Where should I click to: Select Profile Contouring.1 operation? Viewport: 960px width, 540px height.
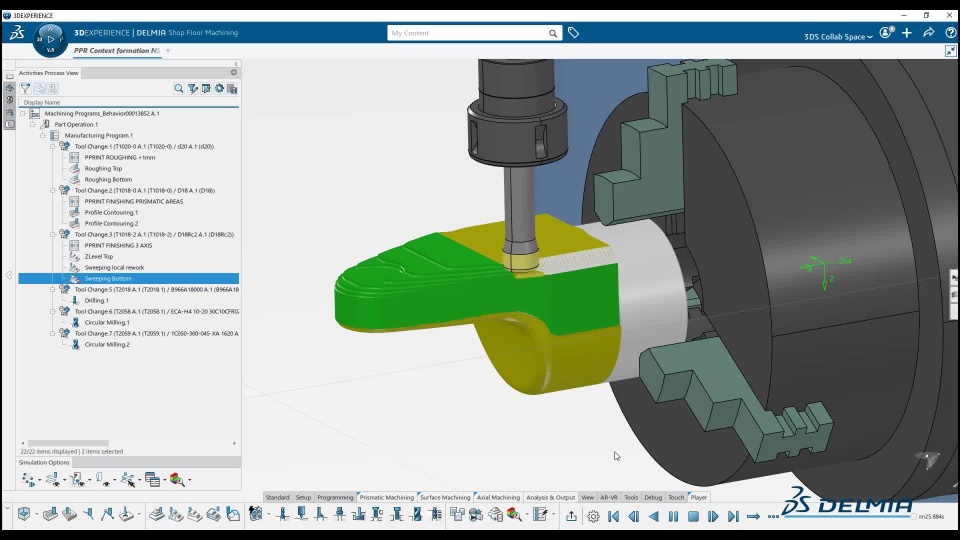(x=111, y=212)
